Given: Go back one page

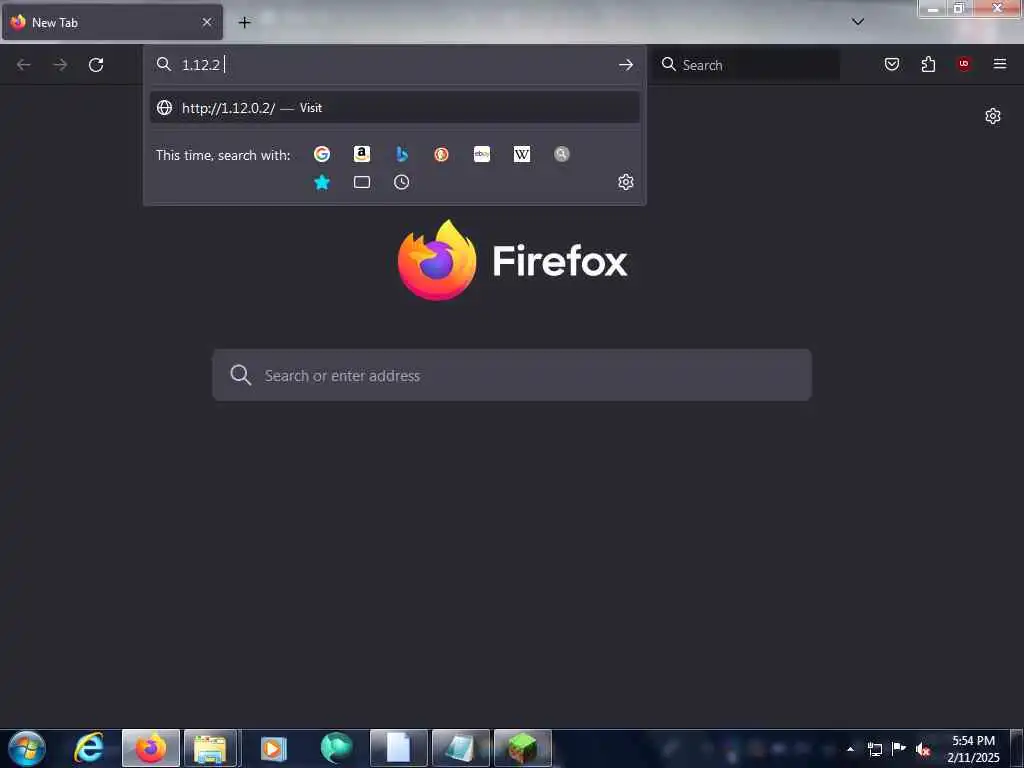Looking at the screenshot, I should pos(24,65).
